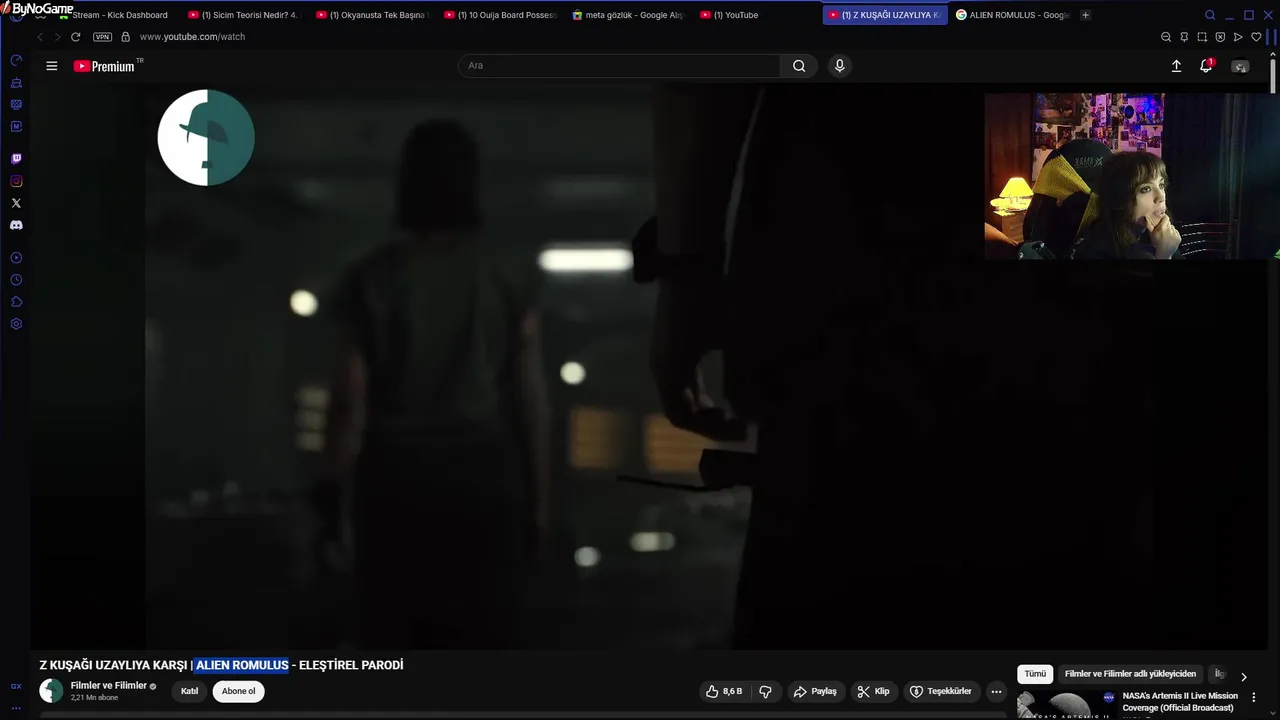The height and width of the screenshot is (720, 1280).
Task: Open the YouTube create/upload icon
Action: [x=1176, y=66]
